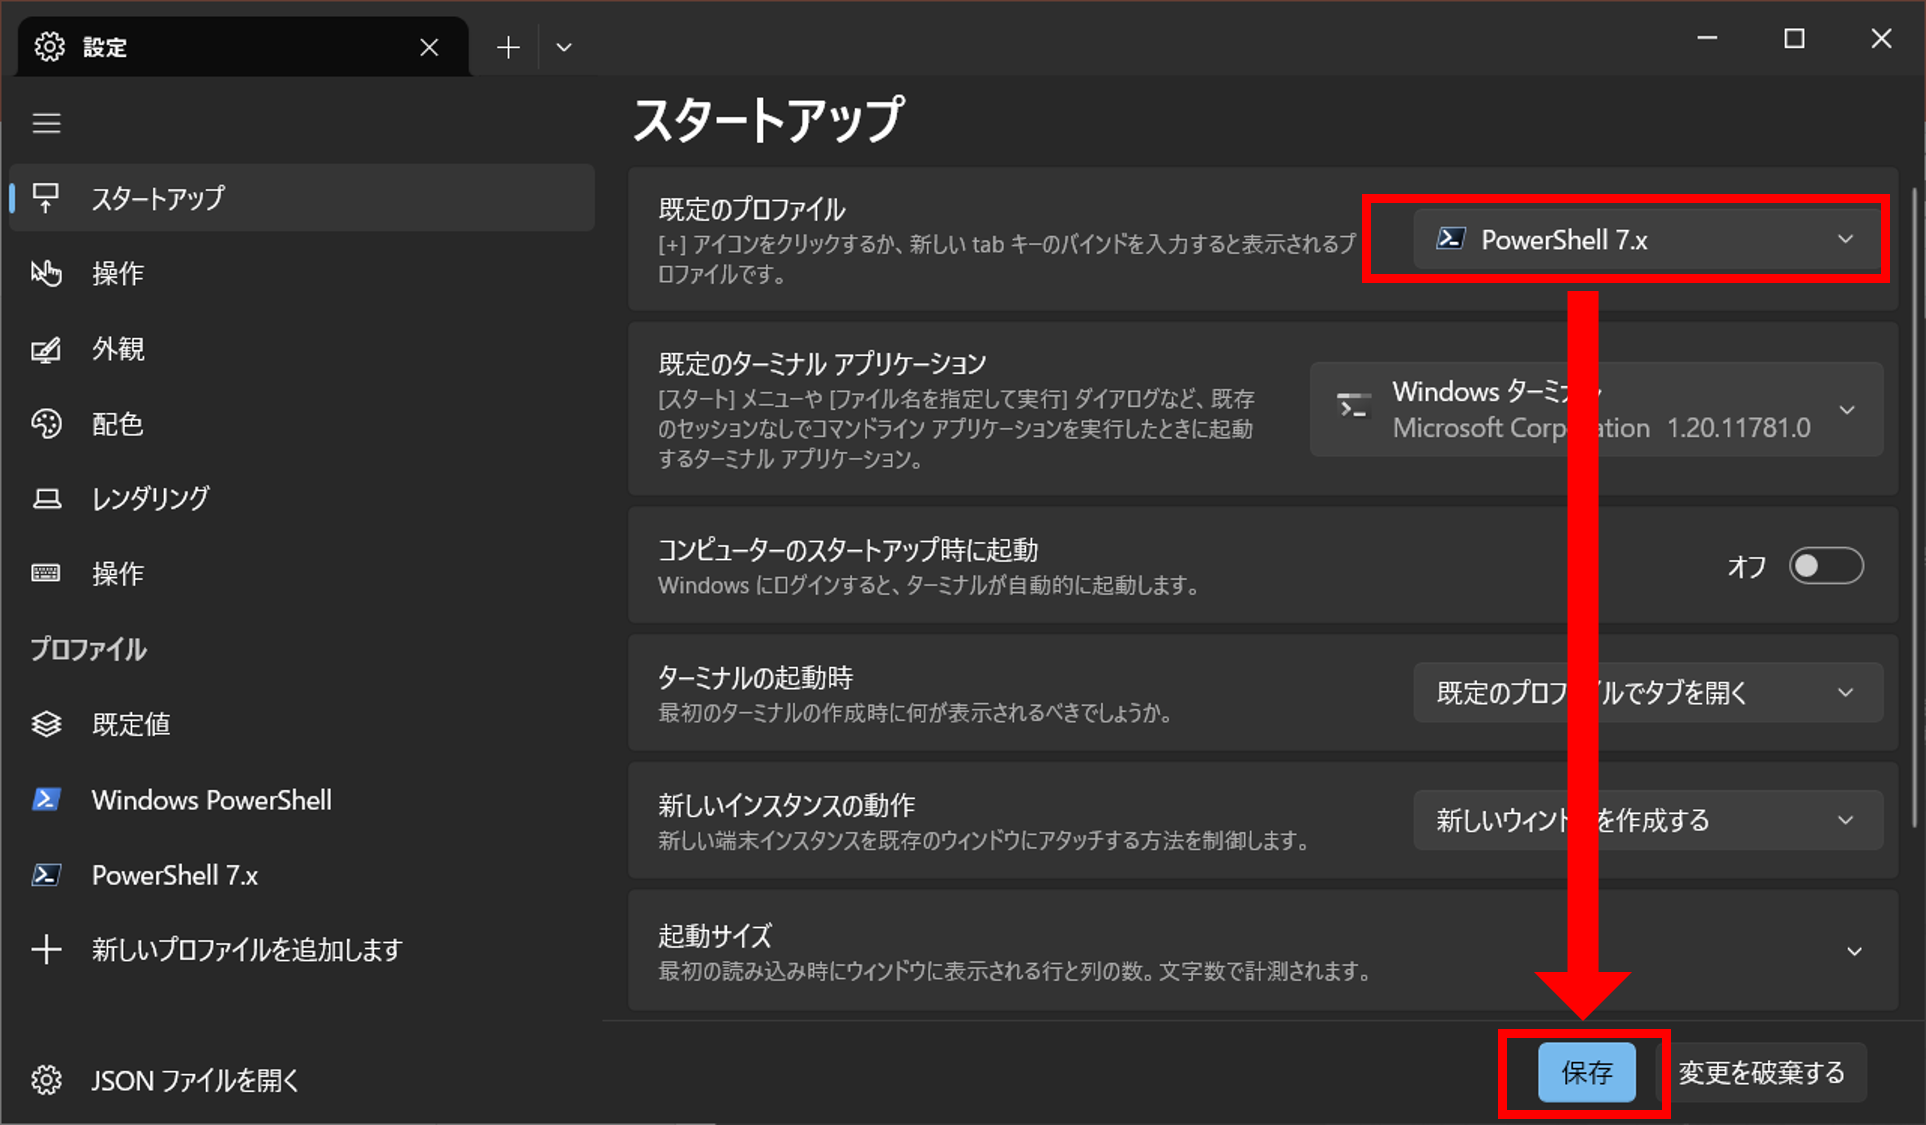Go to the appearance settings page
The width and height of the screenshot is (1926, 1125).
118,349
